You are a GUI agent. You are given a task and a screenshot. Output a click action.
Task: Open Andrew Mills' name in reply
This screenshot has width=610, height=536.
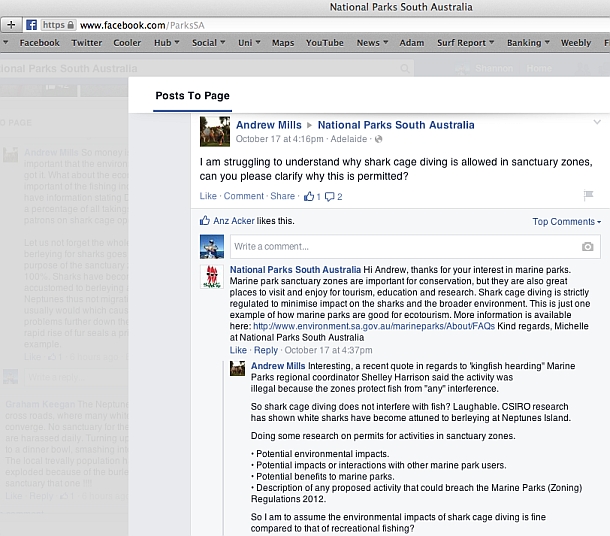[x=278, y=366]
